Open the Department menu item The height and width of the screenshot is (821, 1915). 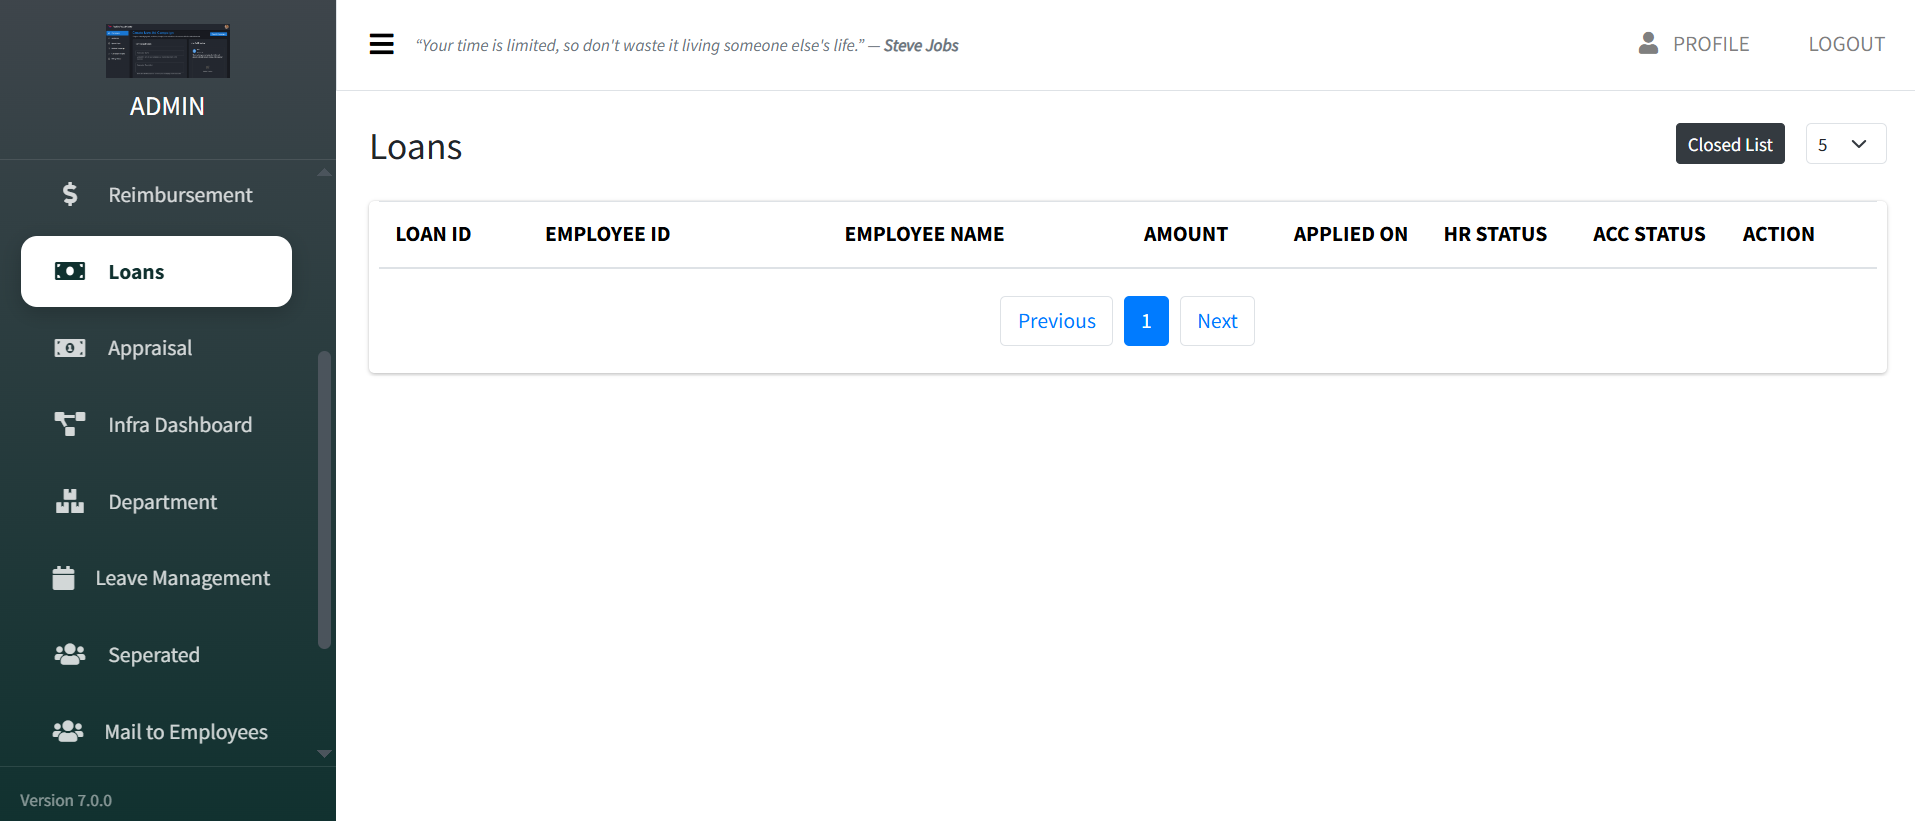[162, 502]
